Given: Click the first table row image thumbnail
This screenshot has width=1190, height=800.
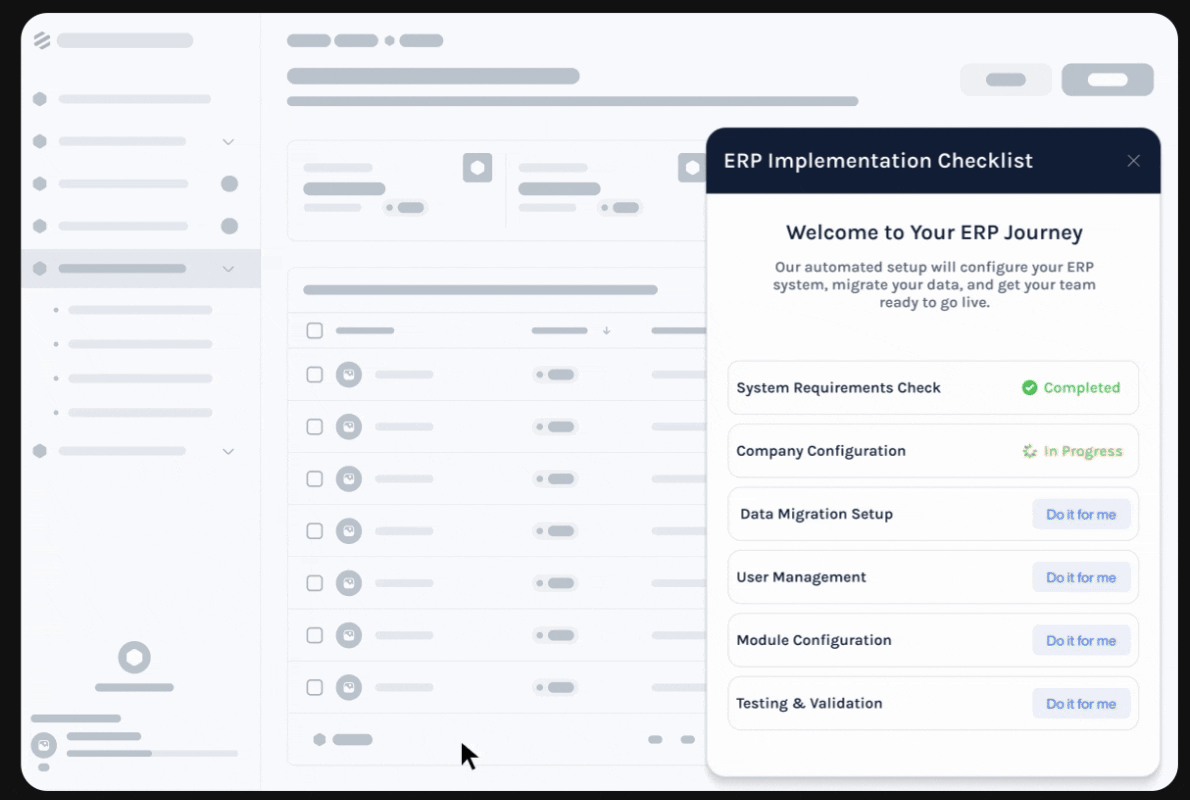Looking at the screenshot, I should 349,375.
